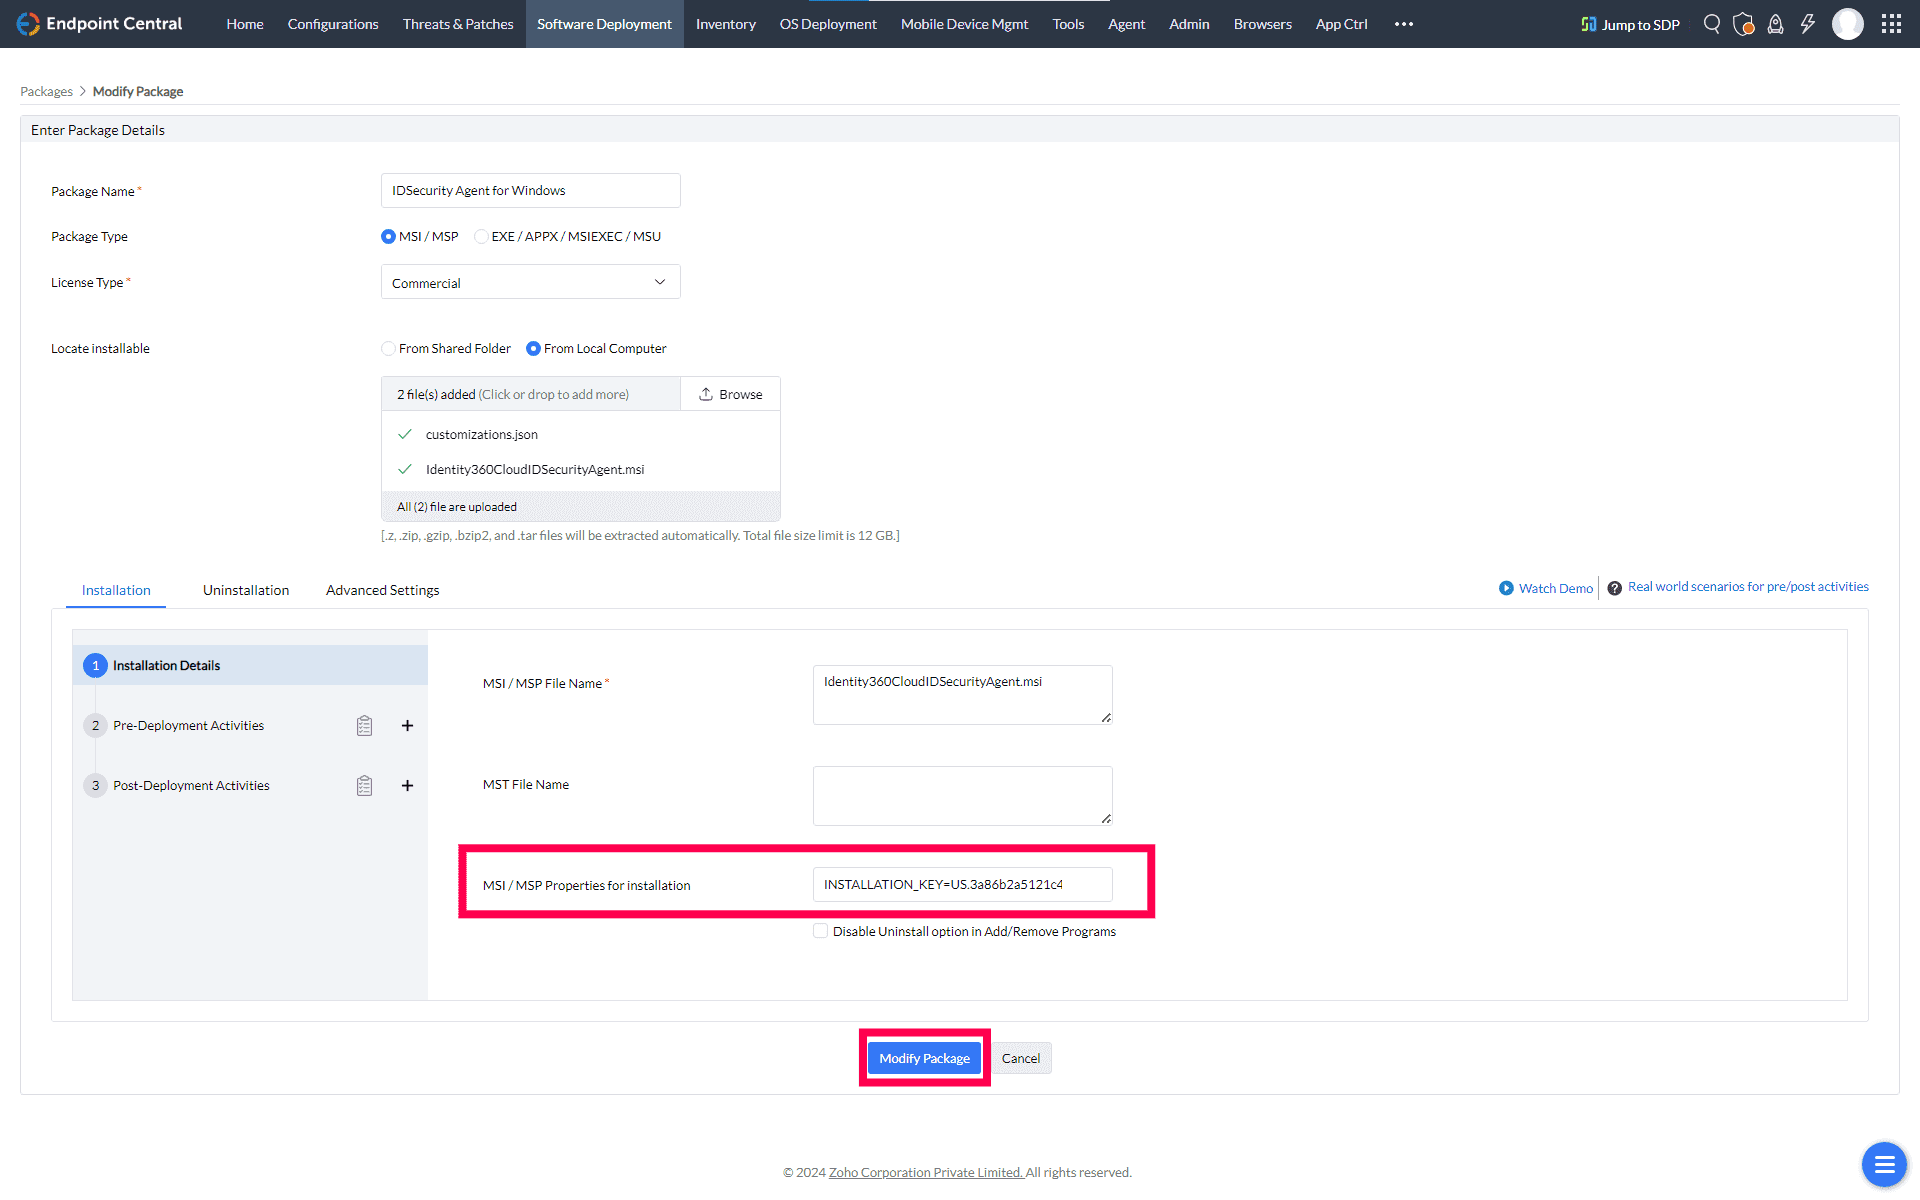Click the MSI/MSP Properties for installation field
1920x1200 pixels.
[961, 885]
